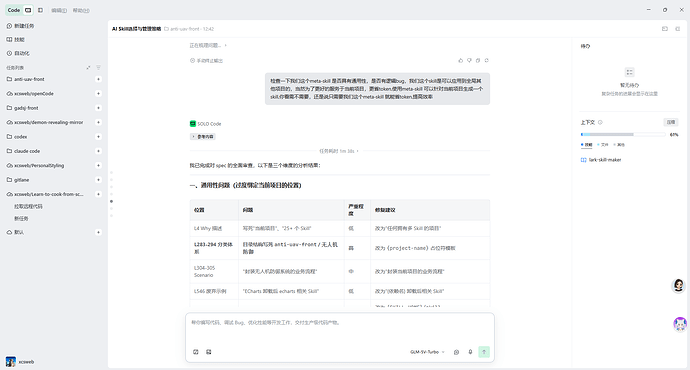This screenshot has height=370, width=690.
Task: Open the 编辑 menu
Action: [x=59, y=10]
